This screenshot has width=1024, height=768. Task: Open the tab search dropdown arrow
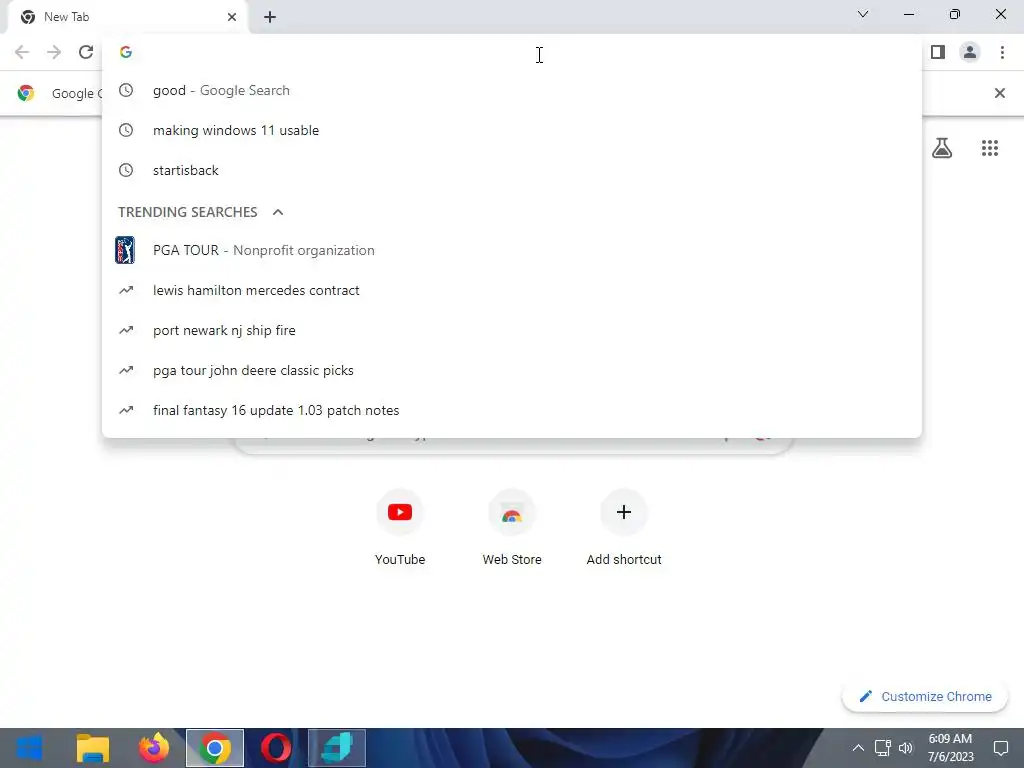(863, 14)
